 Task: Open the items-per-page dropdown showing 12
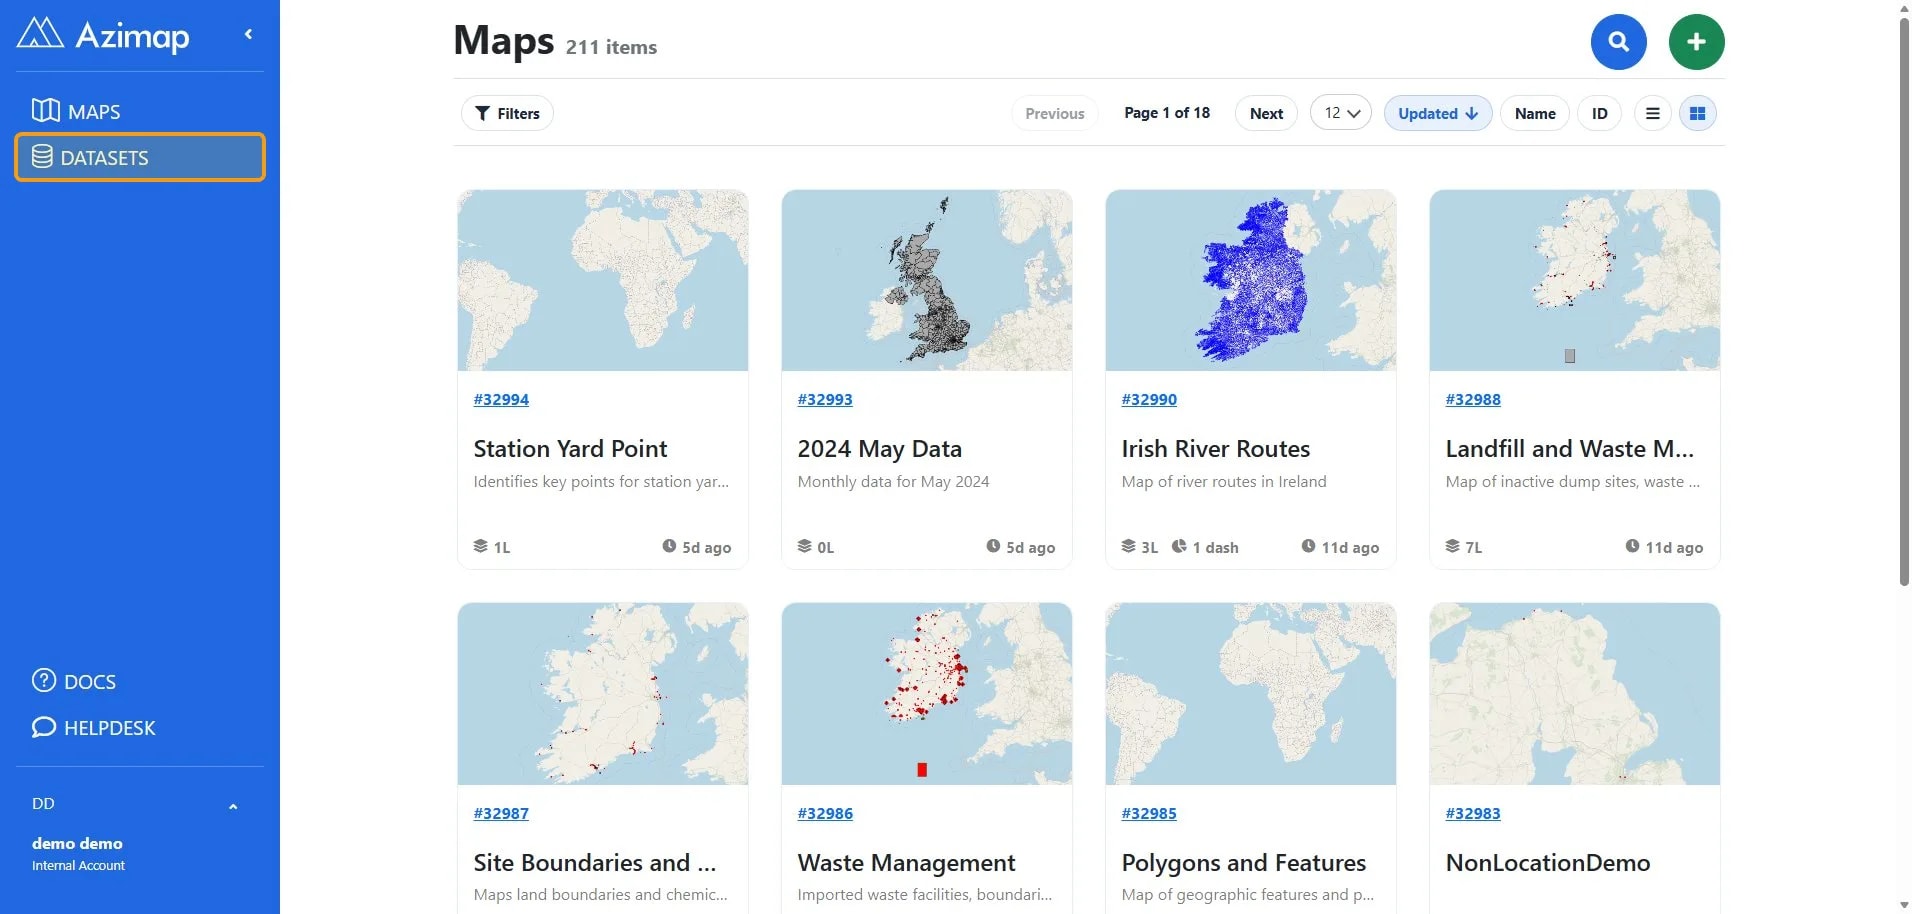(x=1340, y=114)
